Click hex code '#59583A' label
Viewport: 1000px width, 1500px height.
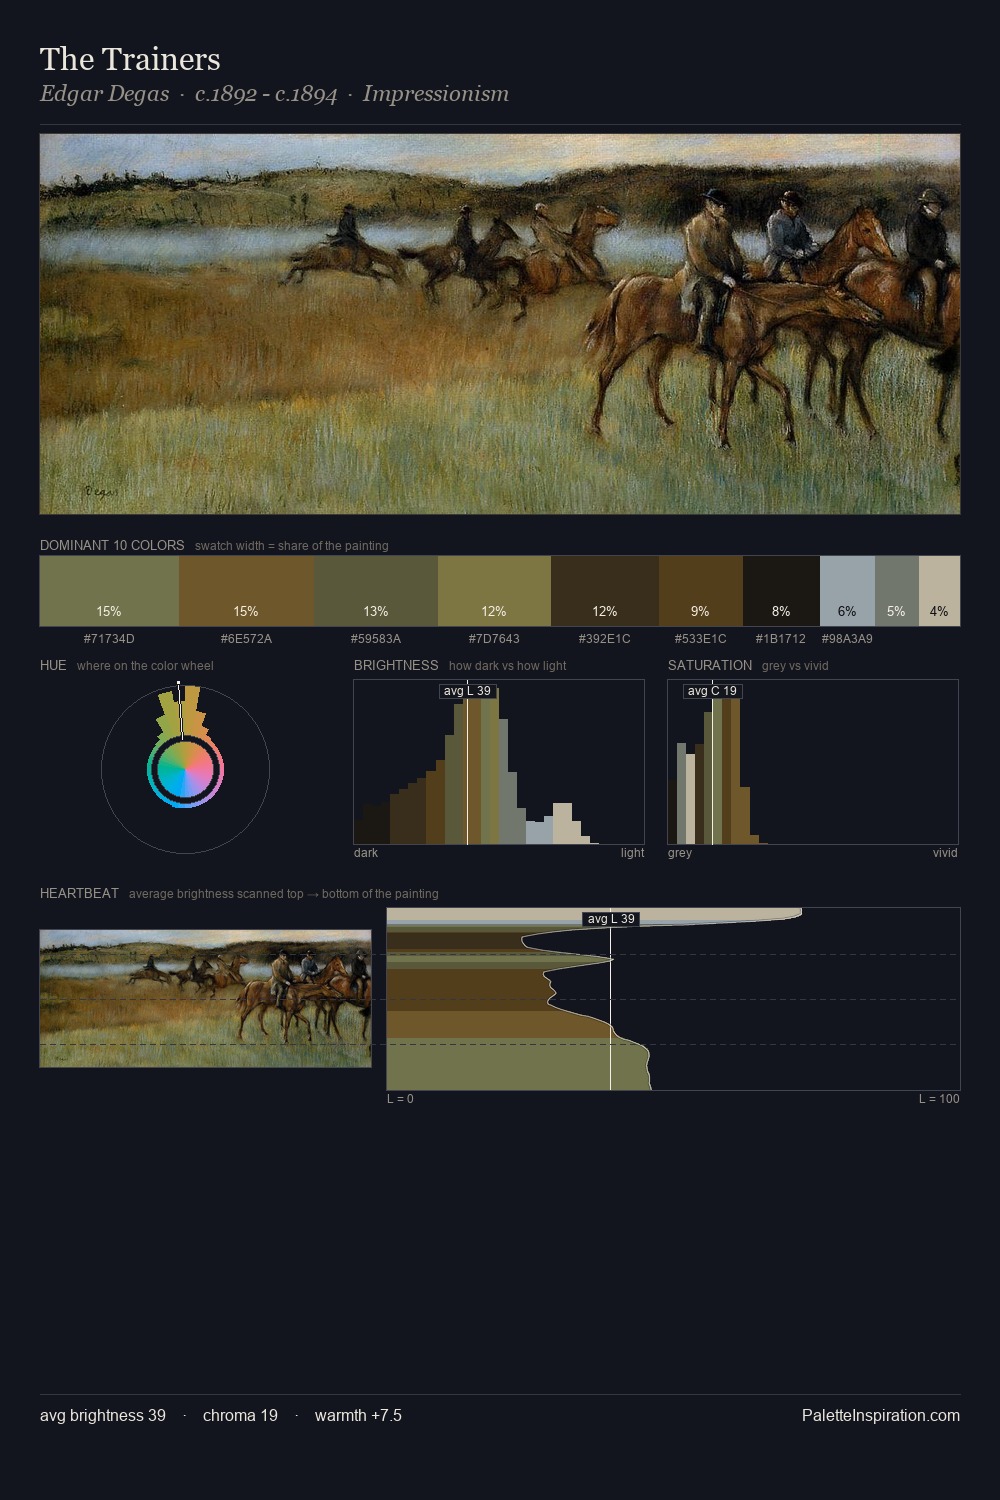tap(376, 638)
